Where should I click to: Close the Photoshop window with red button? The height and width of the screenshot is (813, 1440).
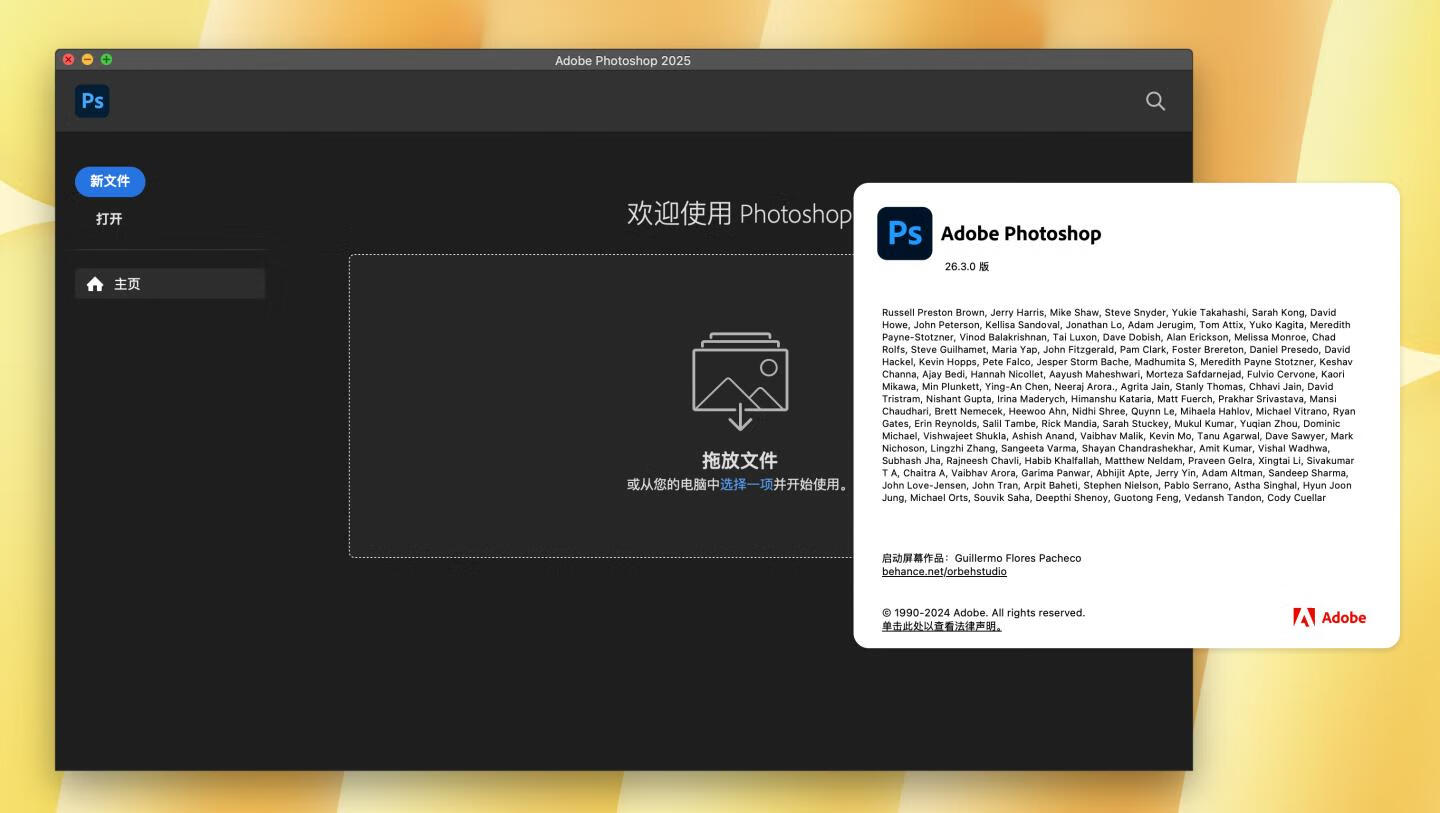coord(69,60)
